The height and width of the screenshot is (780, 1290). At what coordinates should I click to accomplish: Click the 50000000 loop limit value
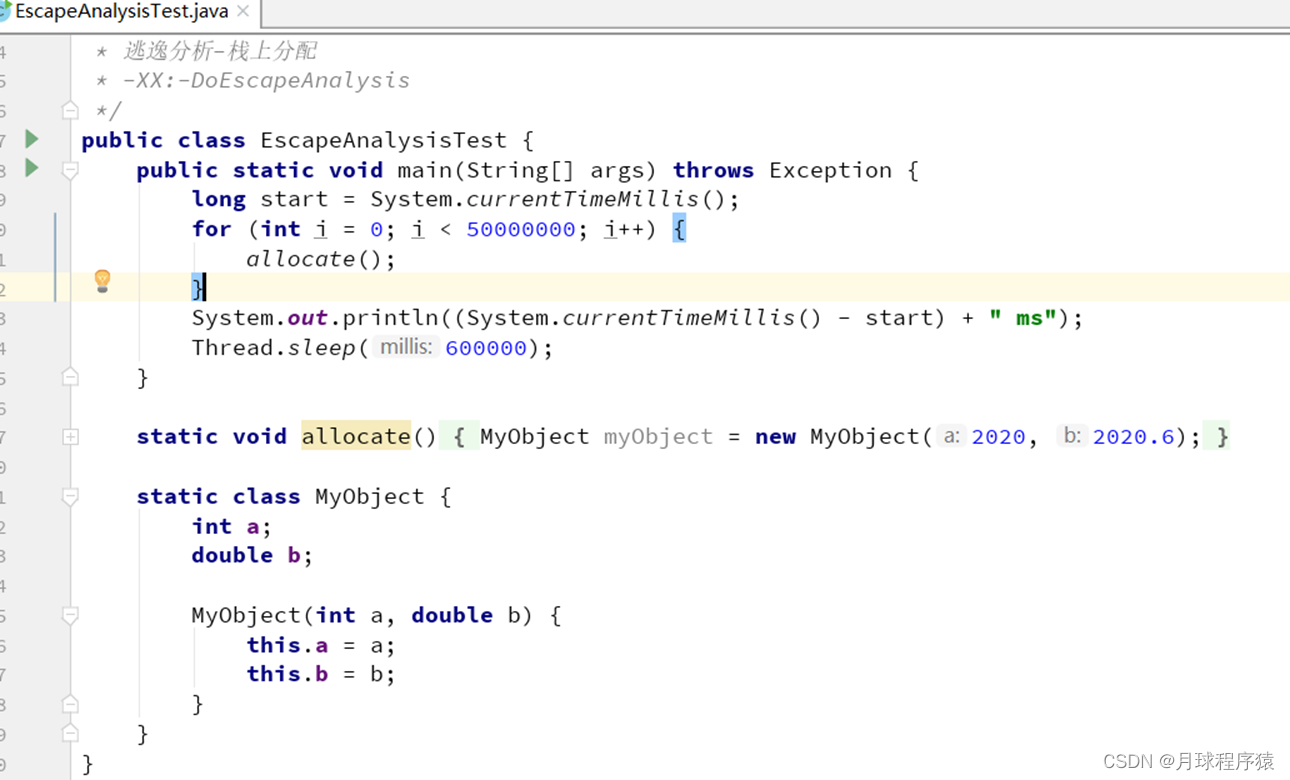521,229
